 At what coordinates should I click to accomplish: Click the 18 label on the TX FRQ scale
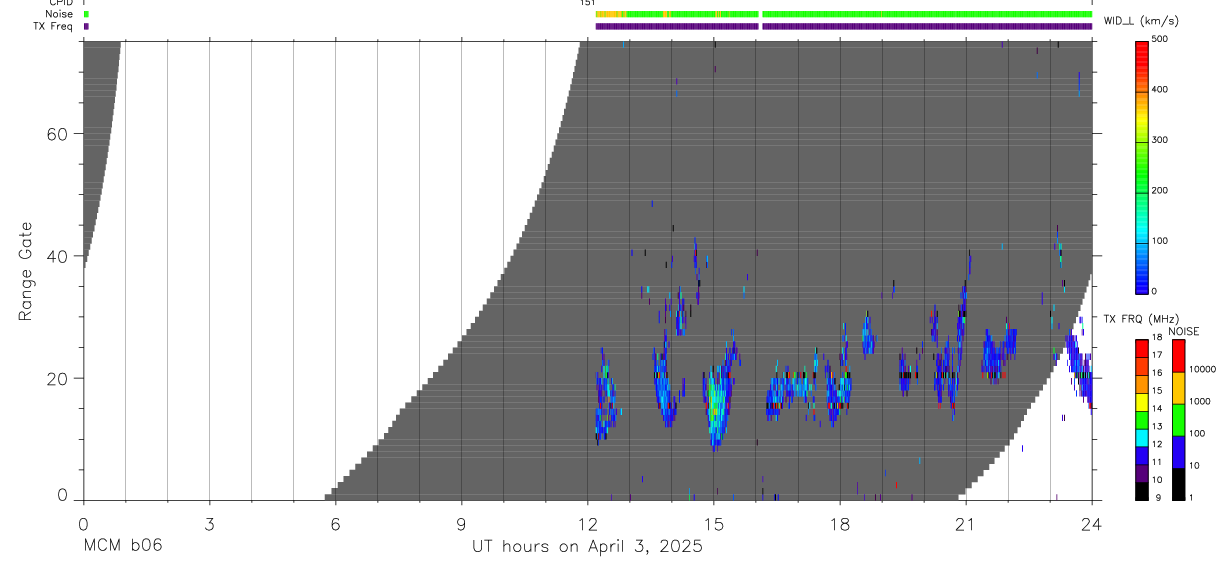coord(1157,337)
